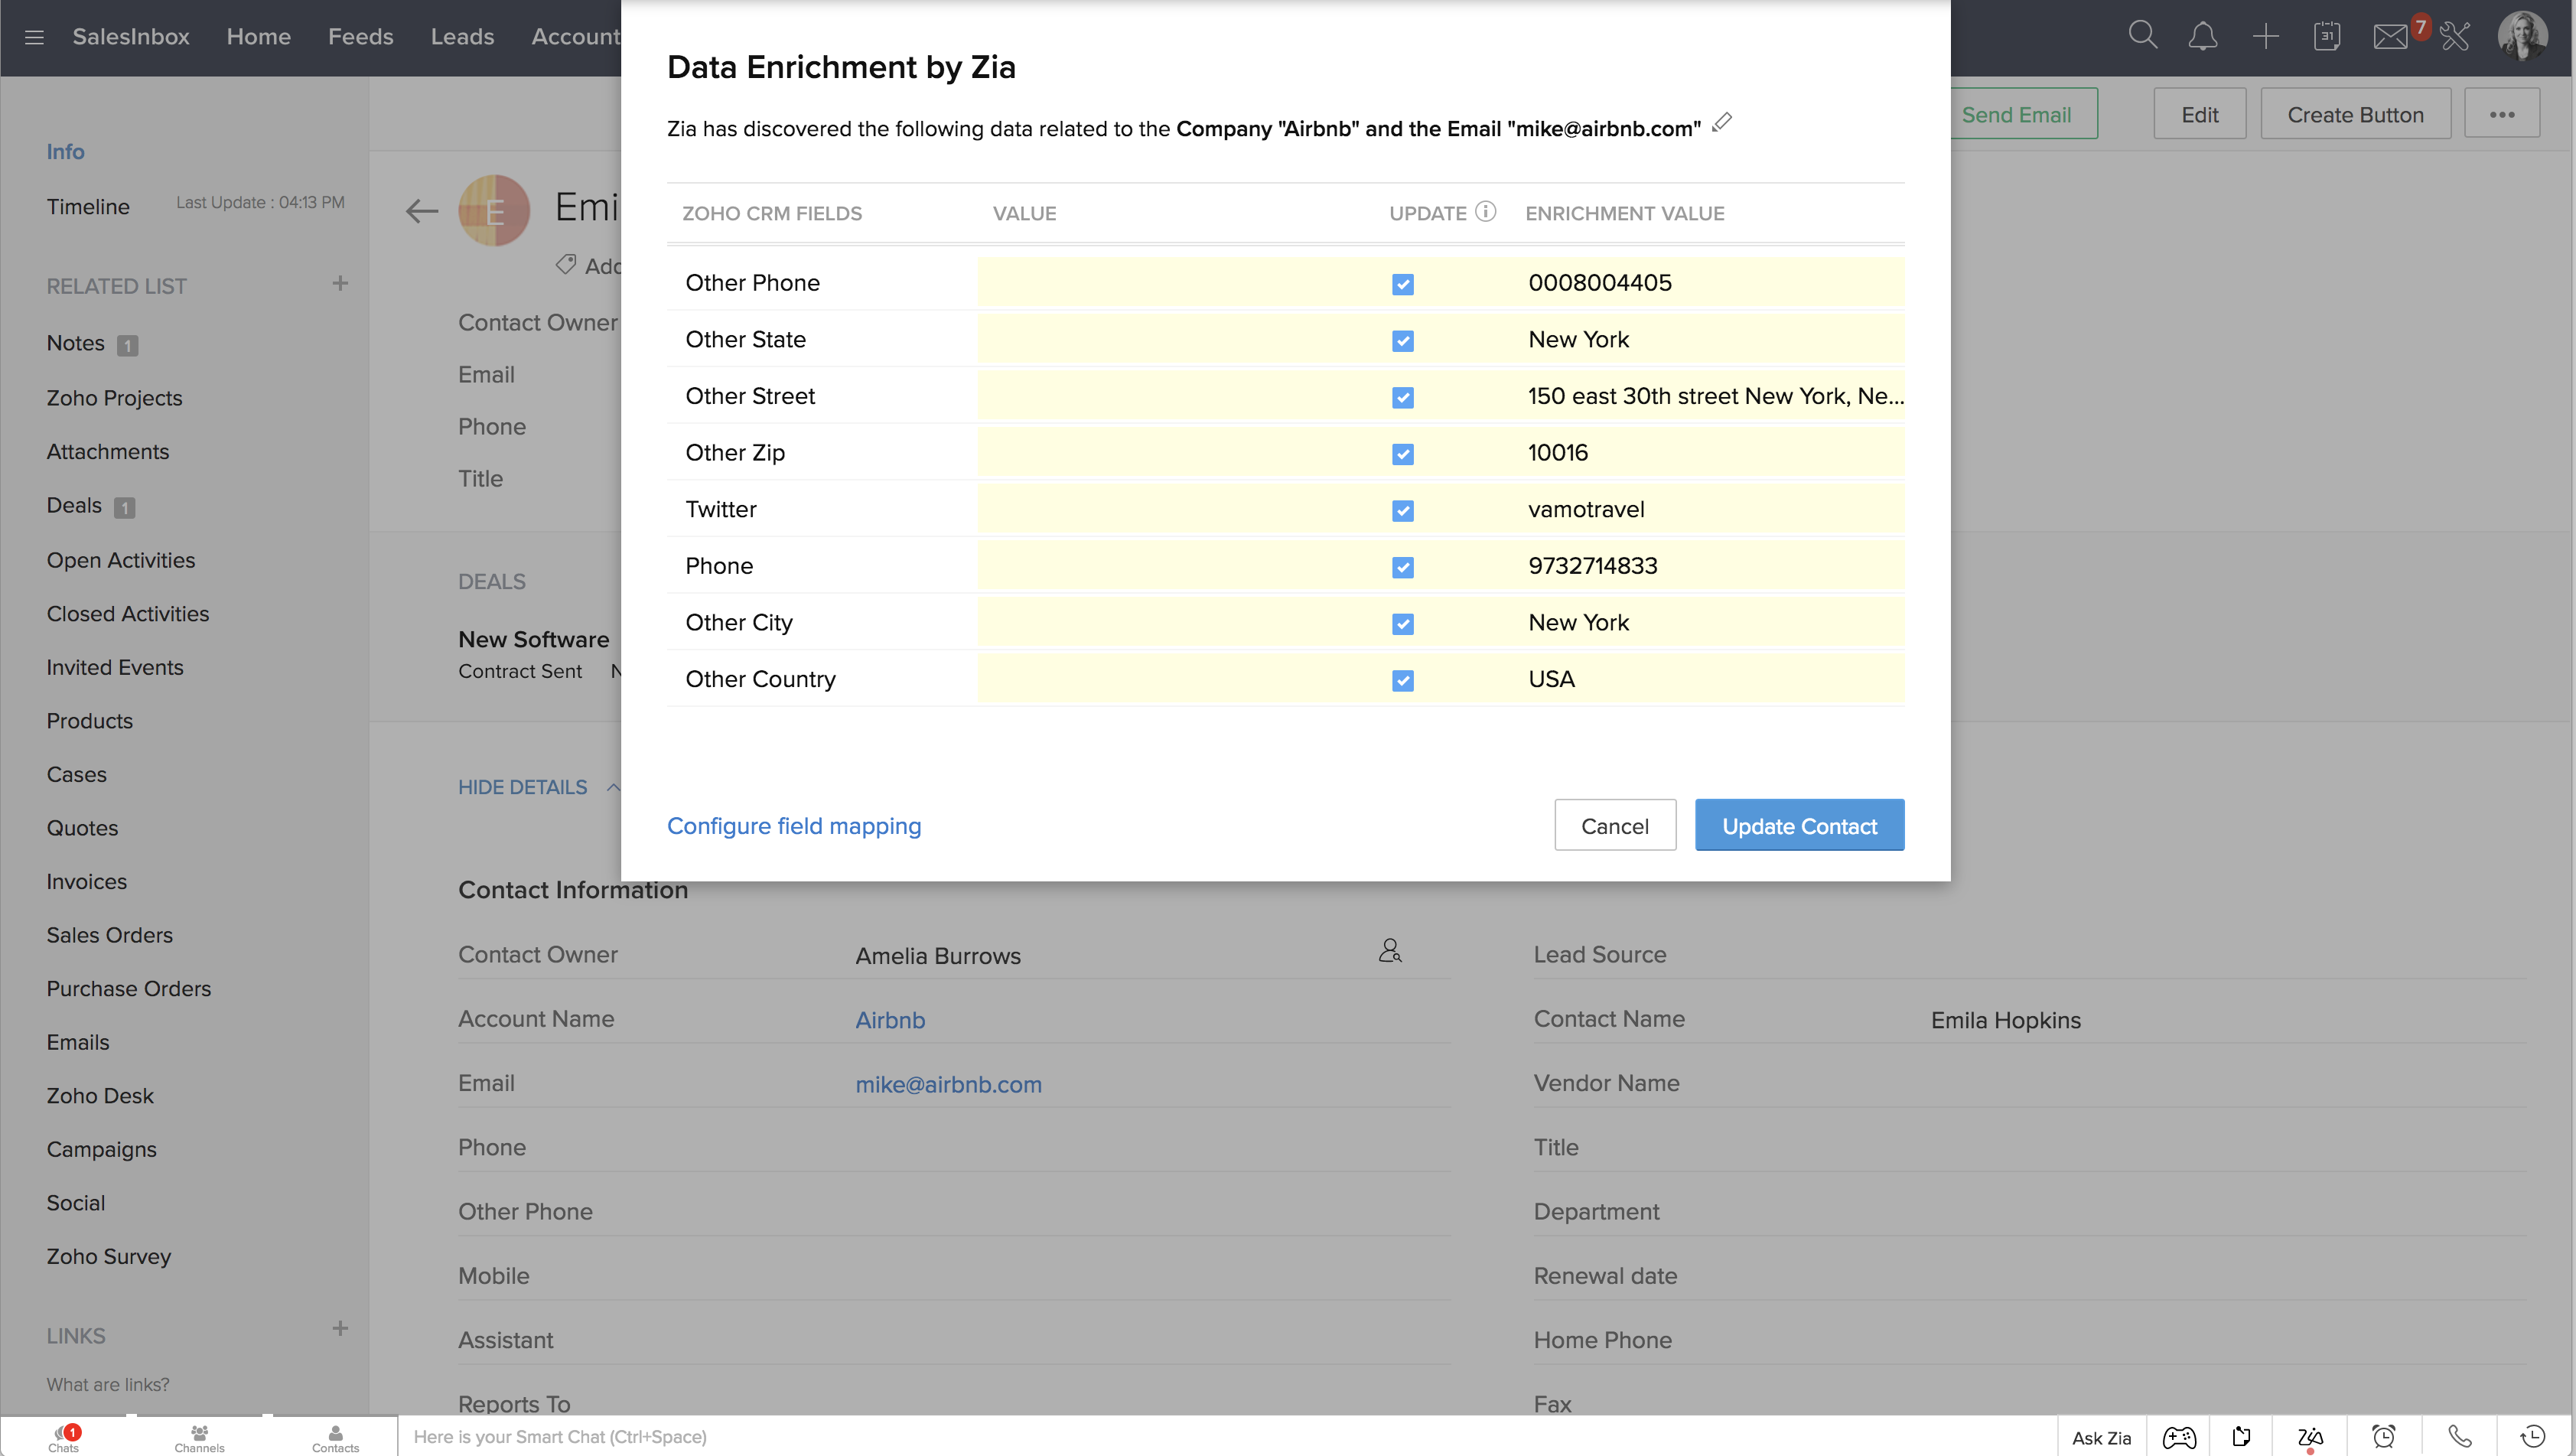2576x1456 pixels.
Task: Open Channels icon in bottom bar
Action: click(199, 1437)
